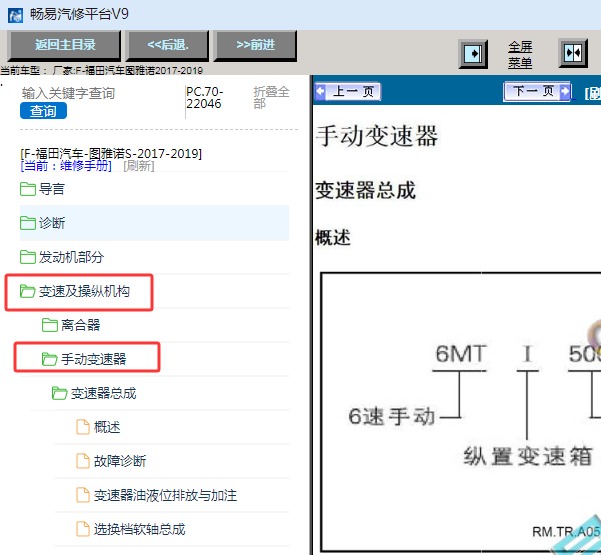The image size is (601, 555).
Task: Expand the 离合器 subfolder
Action: click(165, 325)
